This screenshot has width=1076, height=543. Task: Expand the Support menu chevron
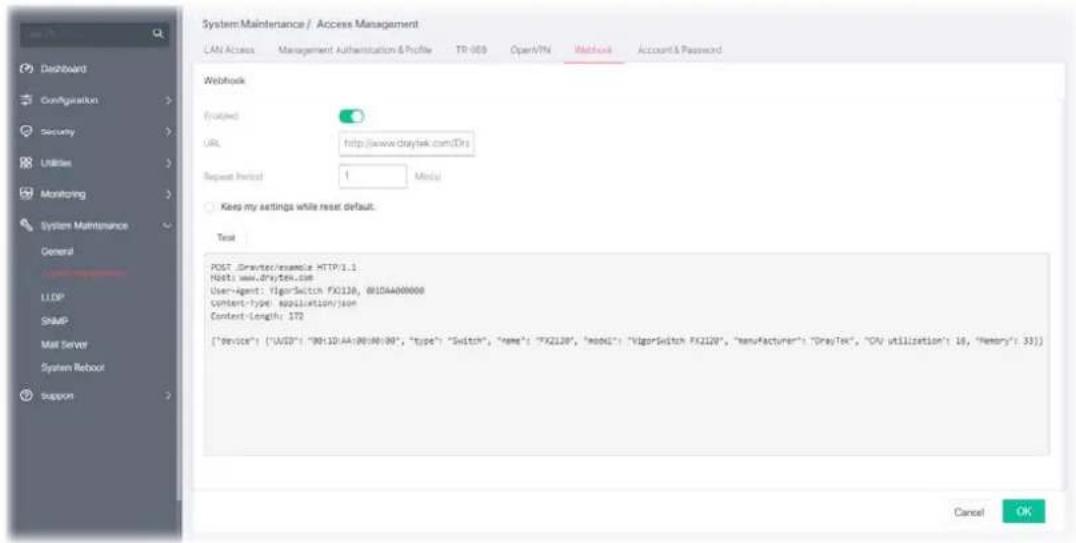pyautogui.click(x=167, y=395)
